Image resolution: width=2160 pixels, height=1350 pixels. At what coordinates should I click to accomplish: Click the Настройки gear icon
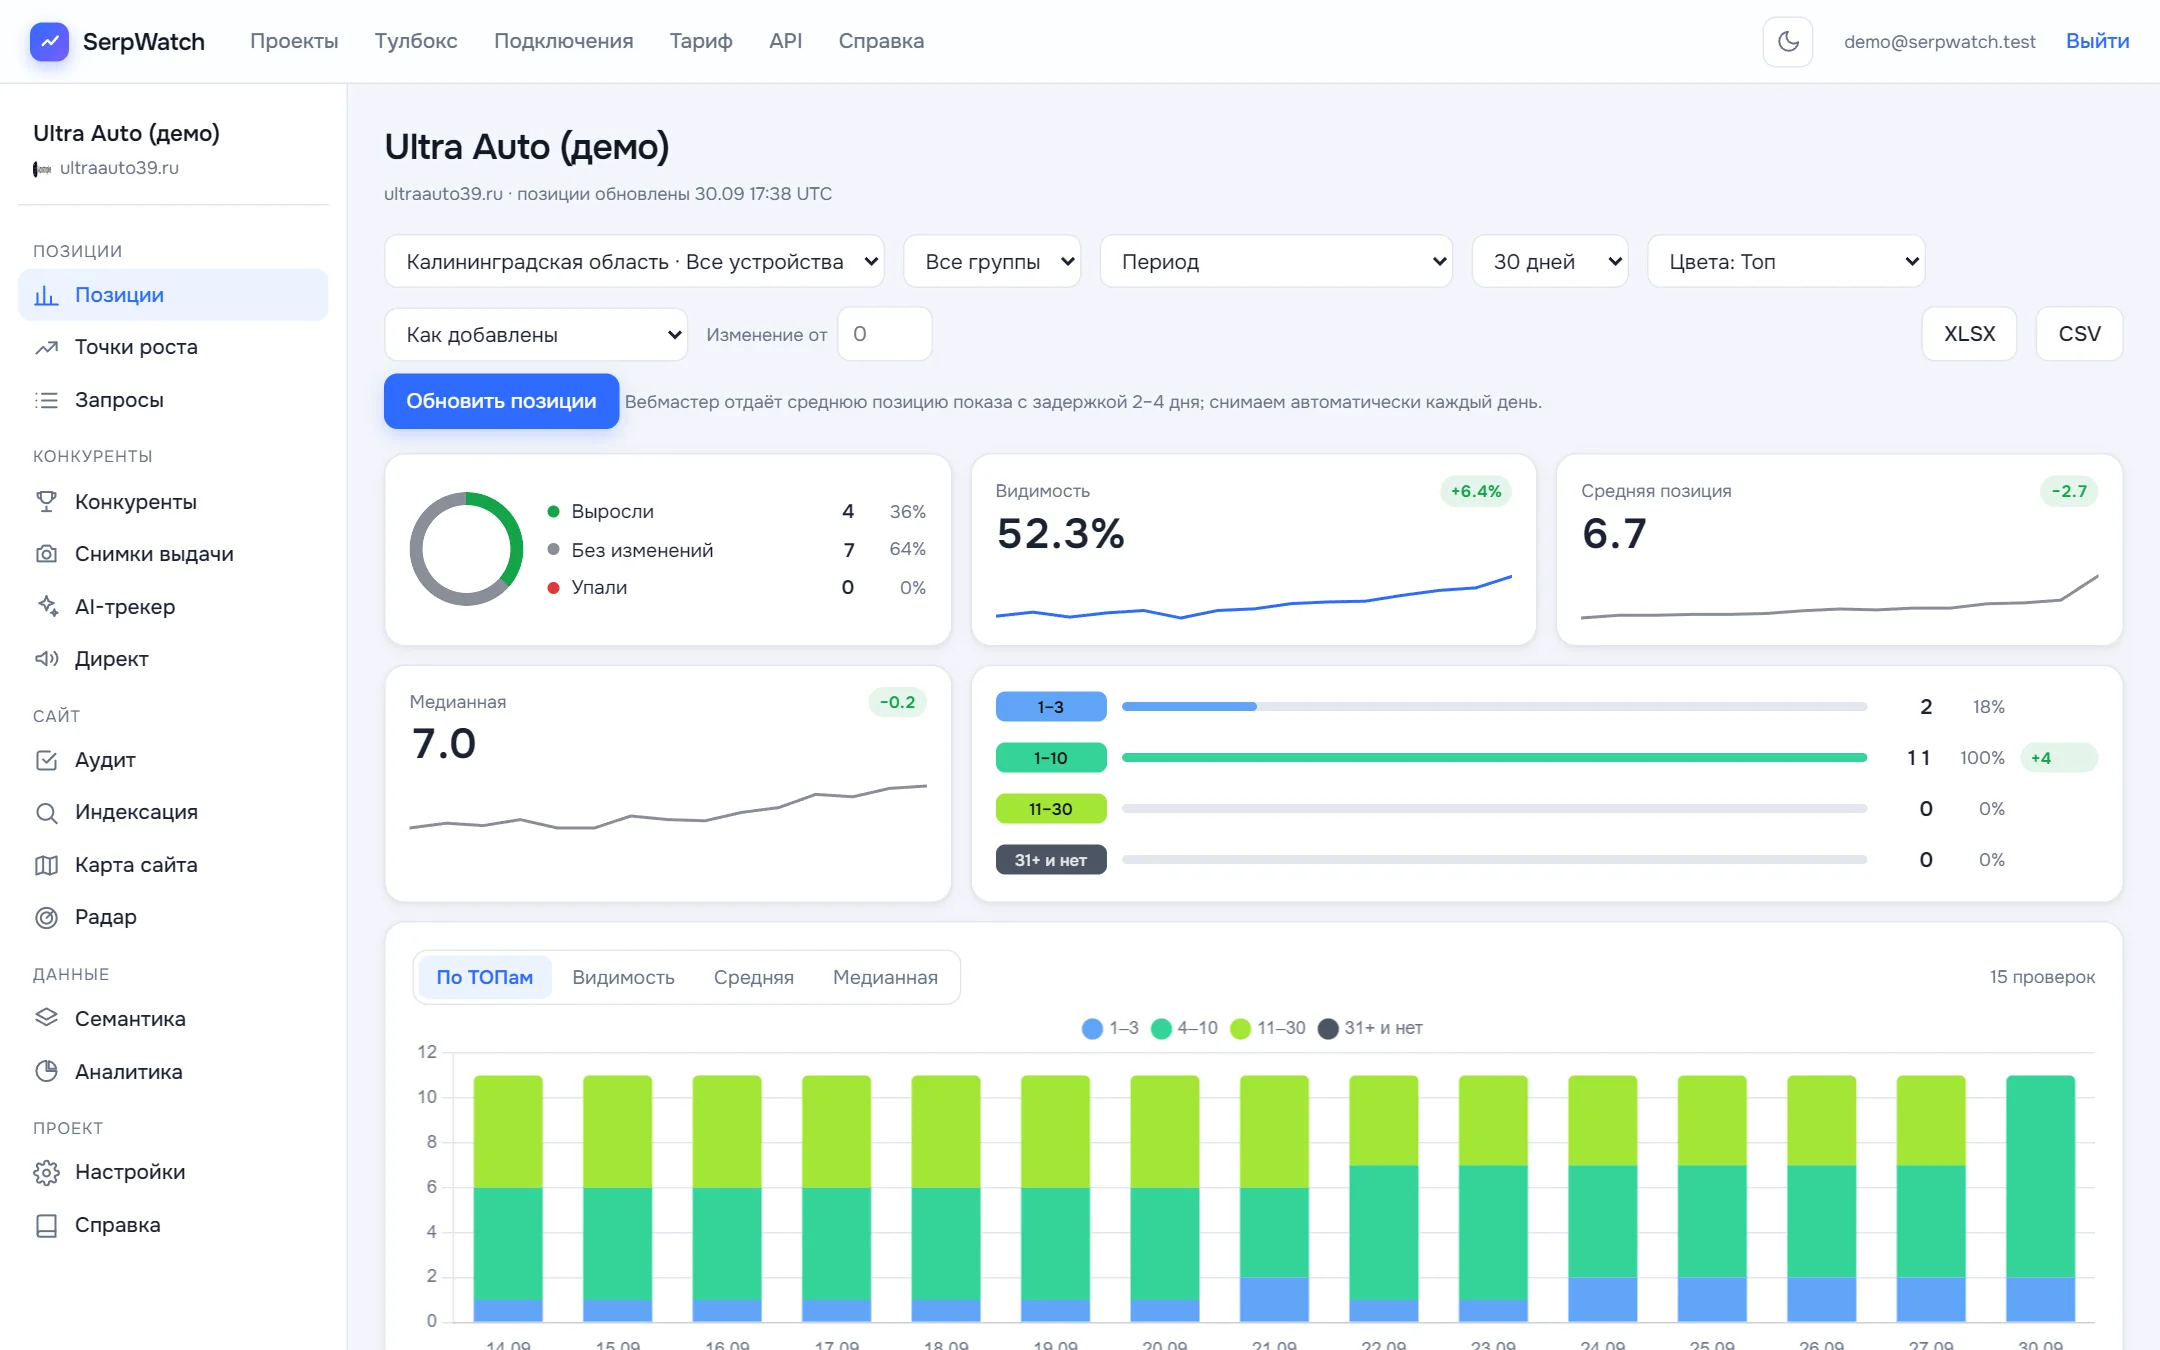(46, 1172)
